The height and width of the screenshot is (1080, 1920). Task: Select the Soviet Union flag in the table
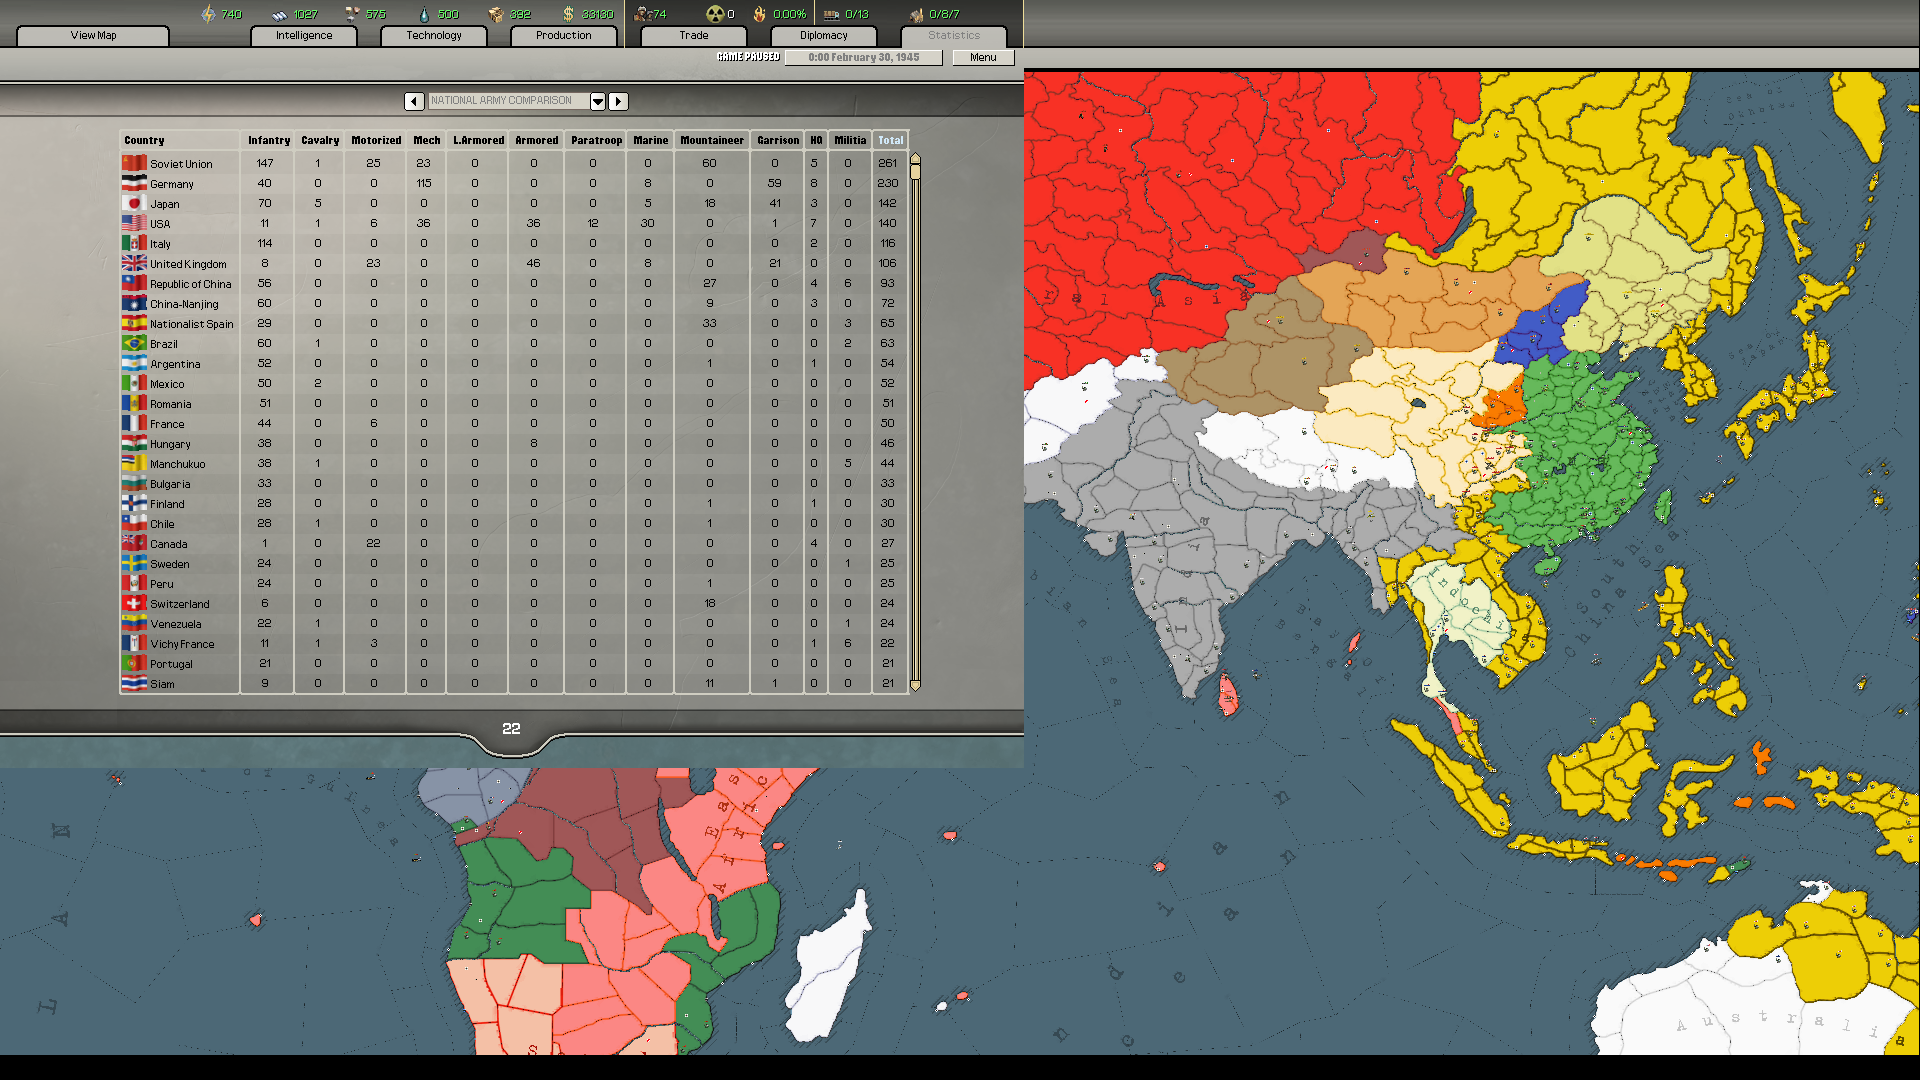pos(134,162)
